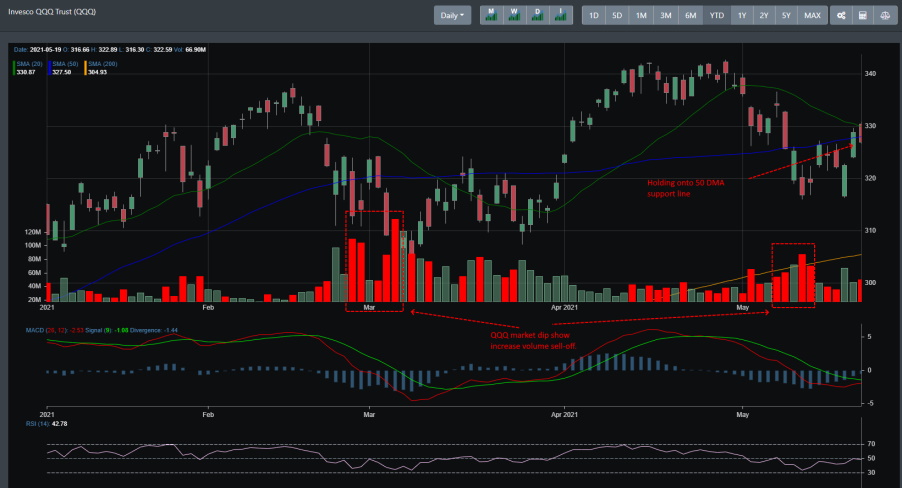902x488 pixels.
Task: Set chart range to 5Y
Action: [x=786, y=16]
